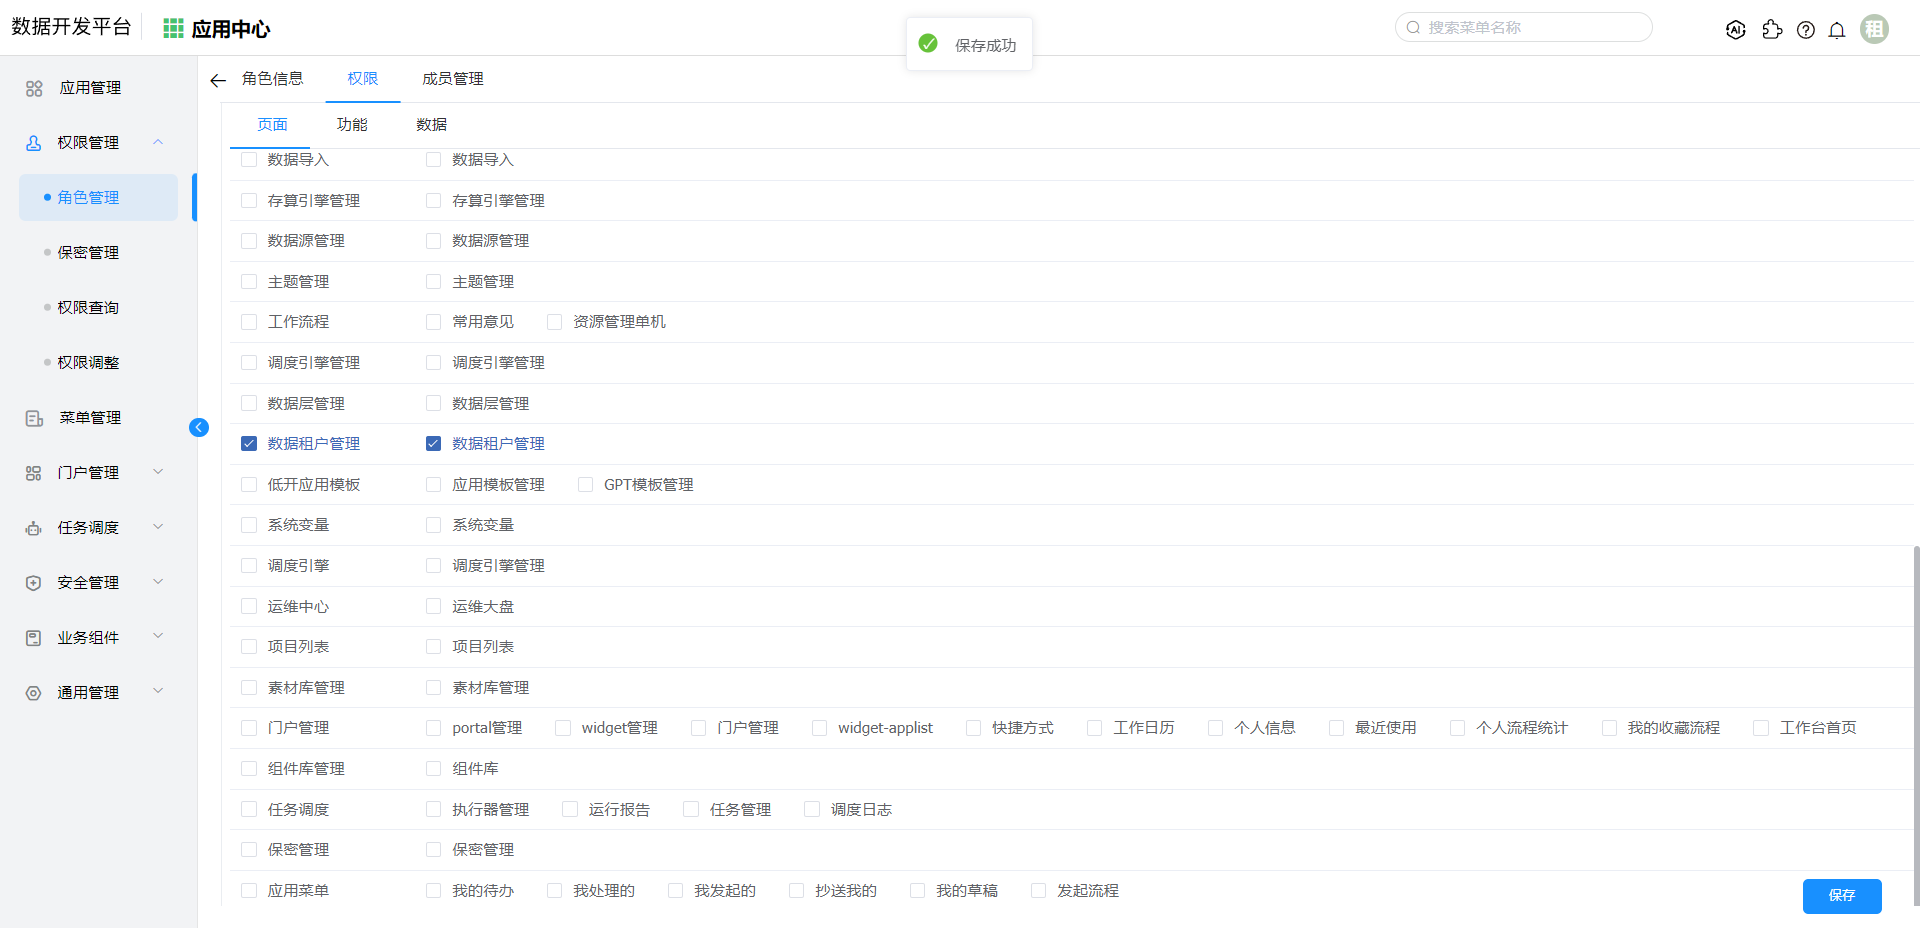
Task: Open 保密管理 in the sidebar
Action: click(x=88, y=253)
